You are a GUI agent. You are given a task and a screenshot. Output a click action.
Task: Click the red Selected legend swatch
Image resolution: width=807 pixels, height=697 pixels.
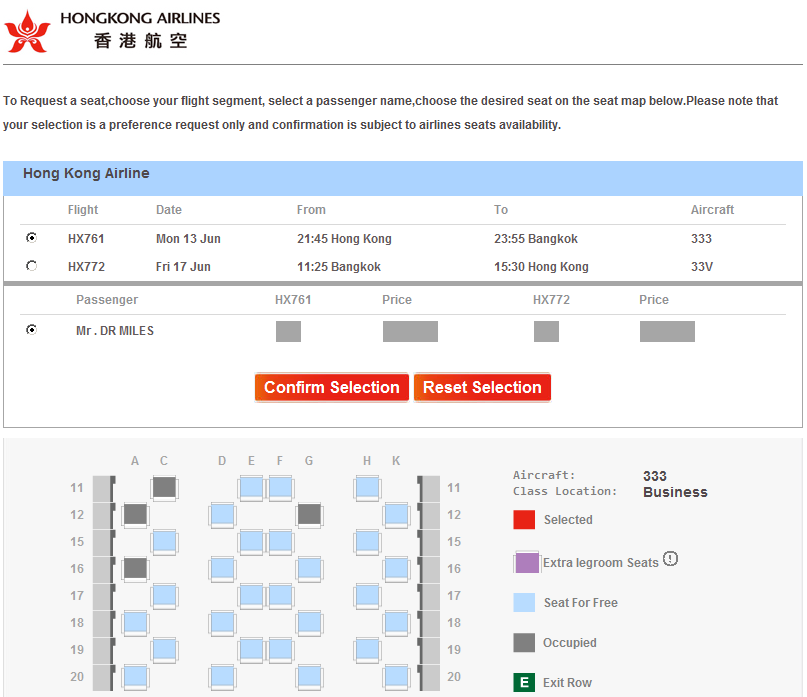(x=524, y=520)
